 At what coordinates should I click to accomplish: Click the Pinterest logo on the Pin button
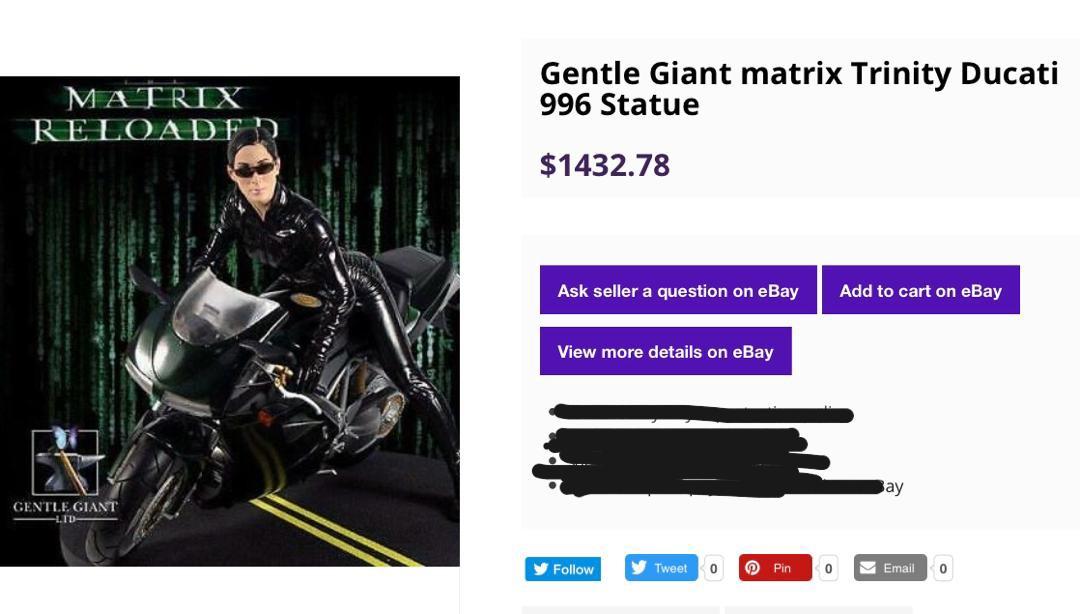753,568
